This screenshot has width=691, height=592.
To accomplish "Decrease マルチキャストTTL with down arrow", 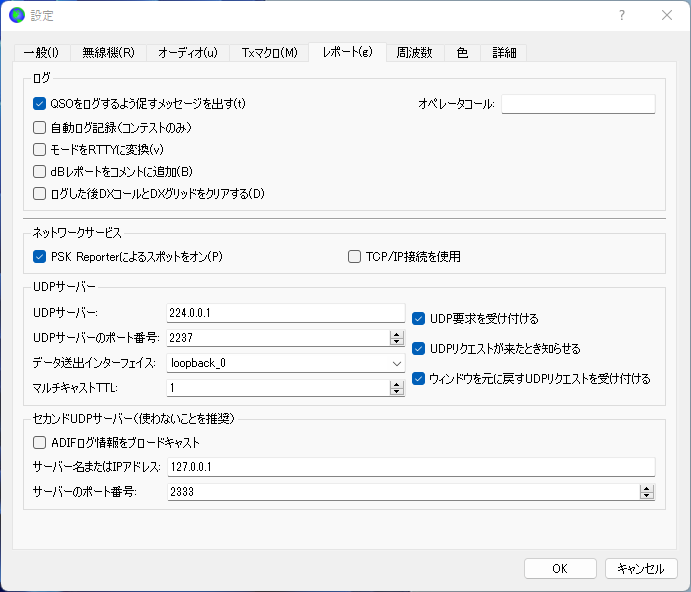I will 397,392.
